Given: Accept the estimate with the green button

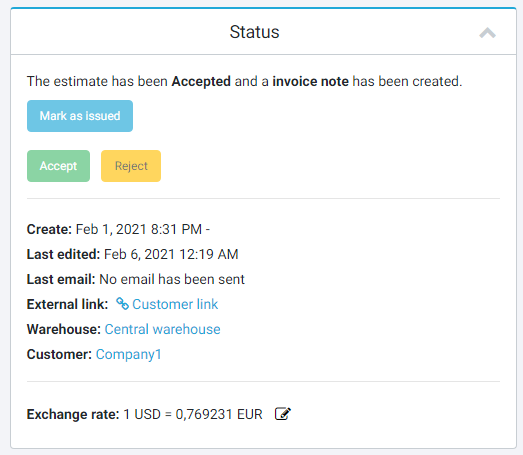Looking at the screenshot, I should tap(58, 166).
